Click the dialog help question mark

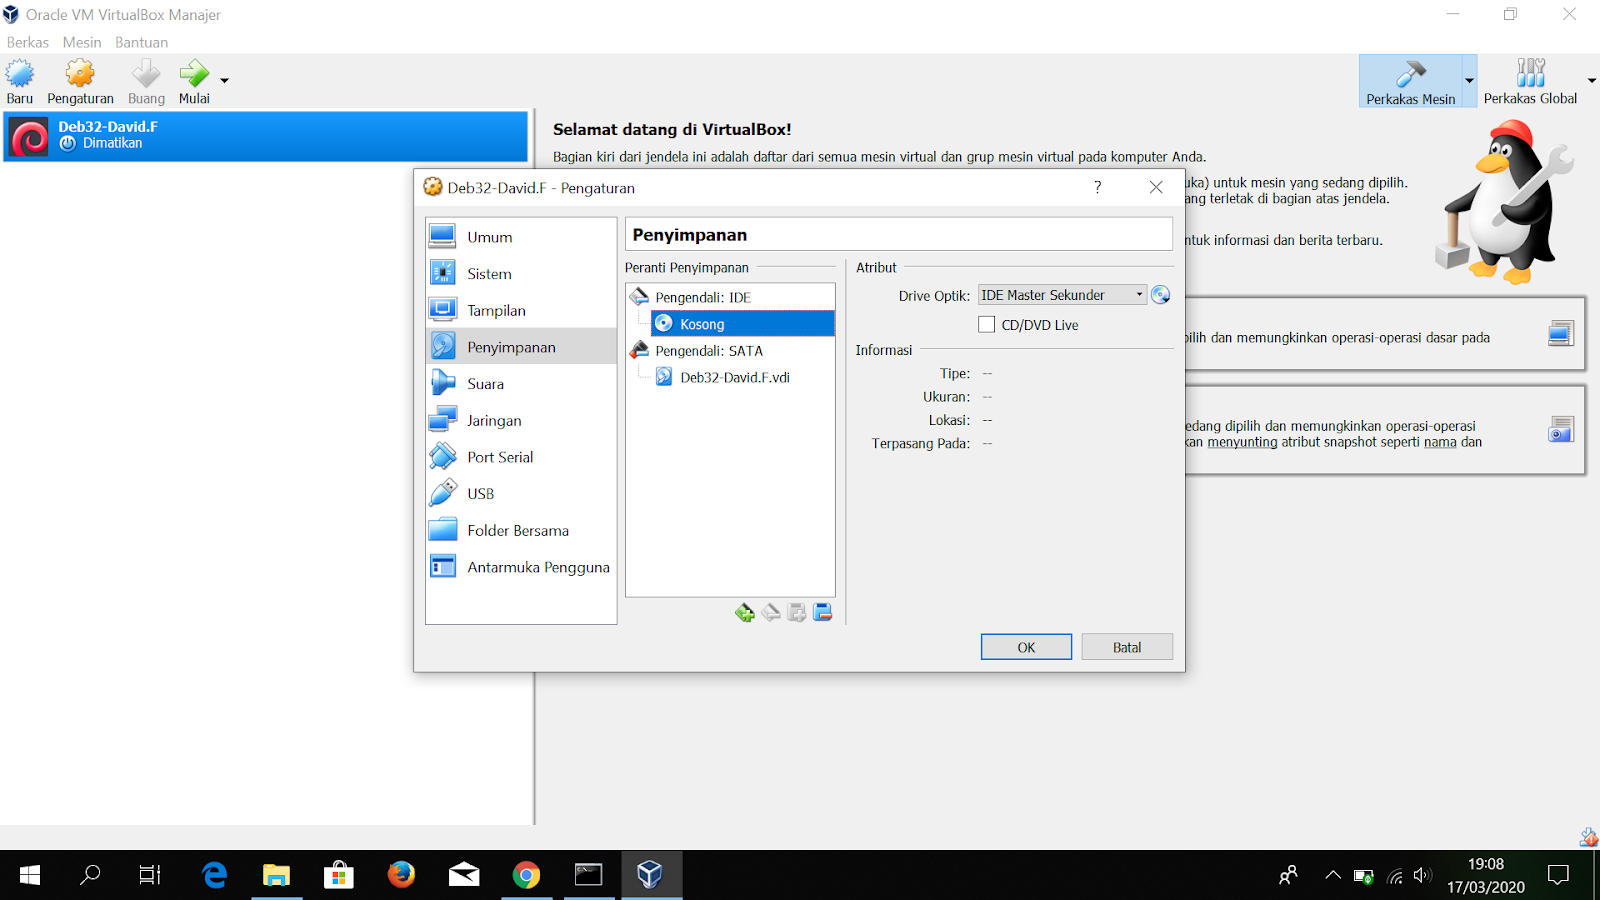click(1098, 187)
